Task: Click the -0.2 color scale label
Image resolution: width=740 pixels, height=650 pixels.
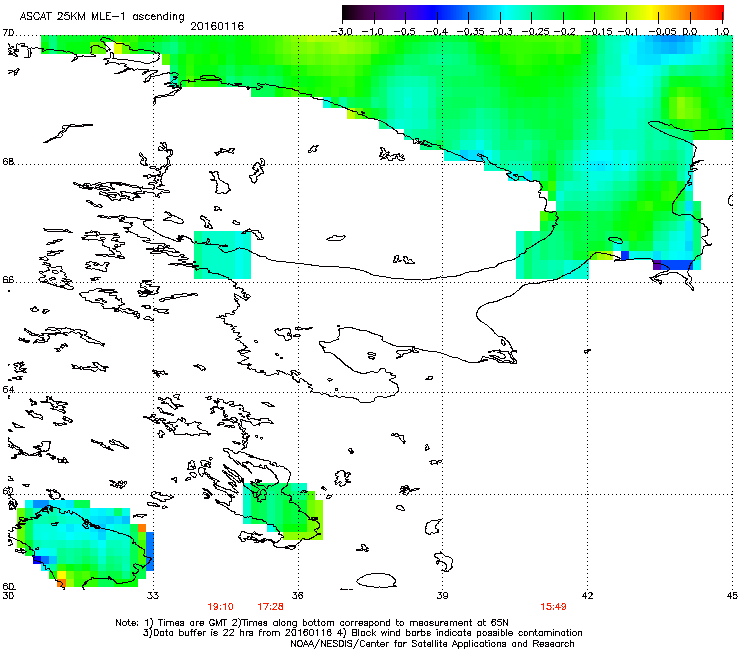Action: 565,32
